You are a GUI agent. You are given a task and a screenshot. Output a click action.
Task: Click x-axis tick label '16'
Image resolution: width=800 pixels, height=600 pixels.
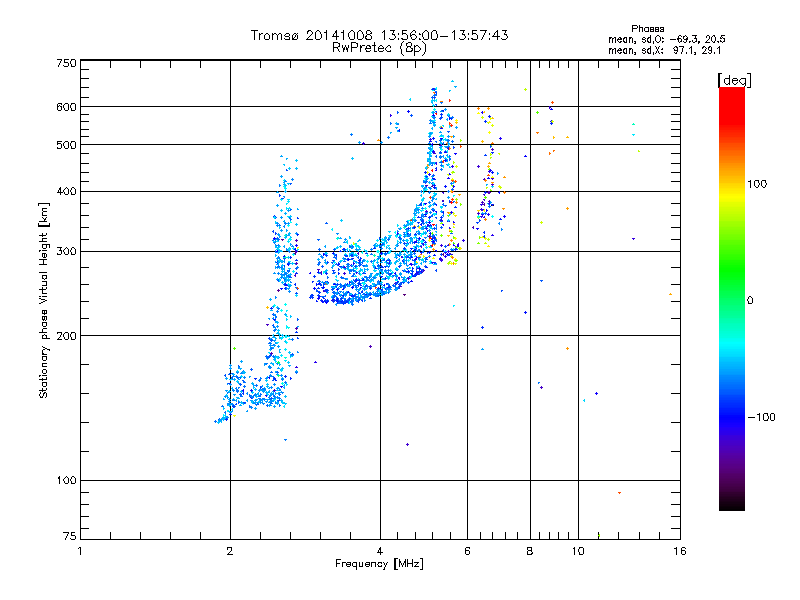(680, 551)
